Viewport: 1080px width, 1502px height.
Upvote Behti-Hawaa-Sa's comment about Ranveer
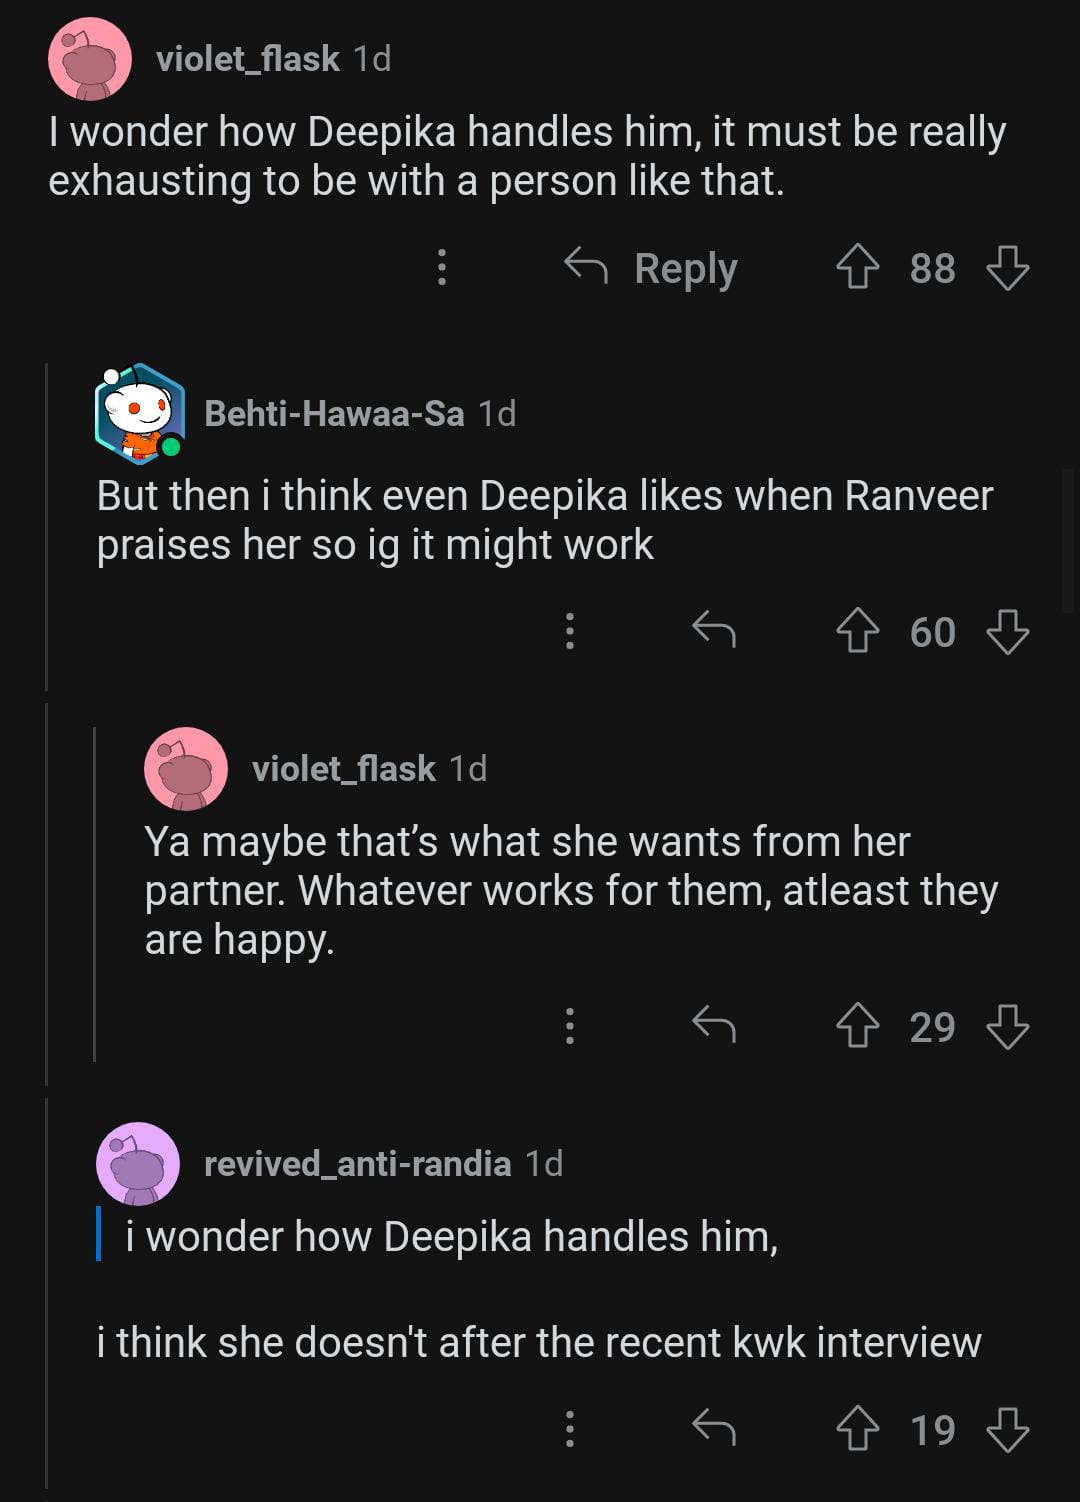click(x=857, y=632)
